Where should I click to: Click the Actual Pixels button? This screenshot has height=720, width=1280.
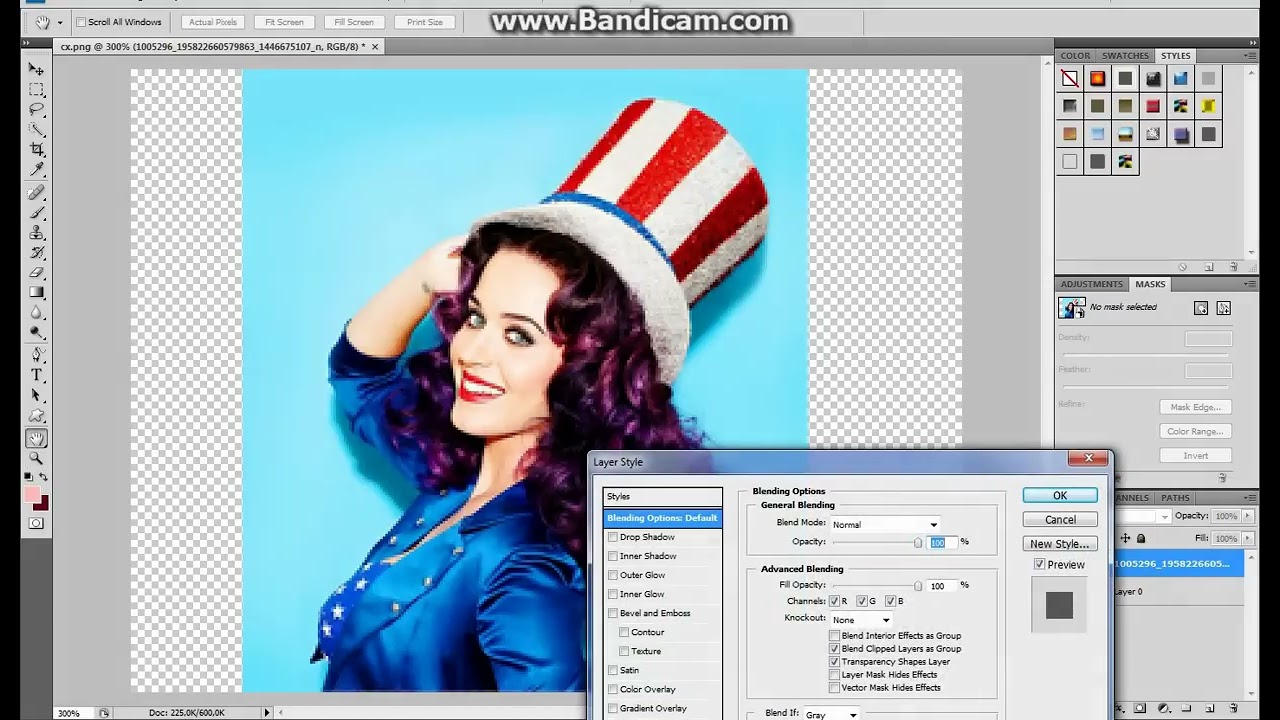tap(213, 22)
